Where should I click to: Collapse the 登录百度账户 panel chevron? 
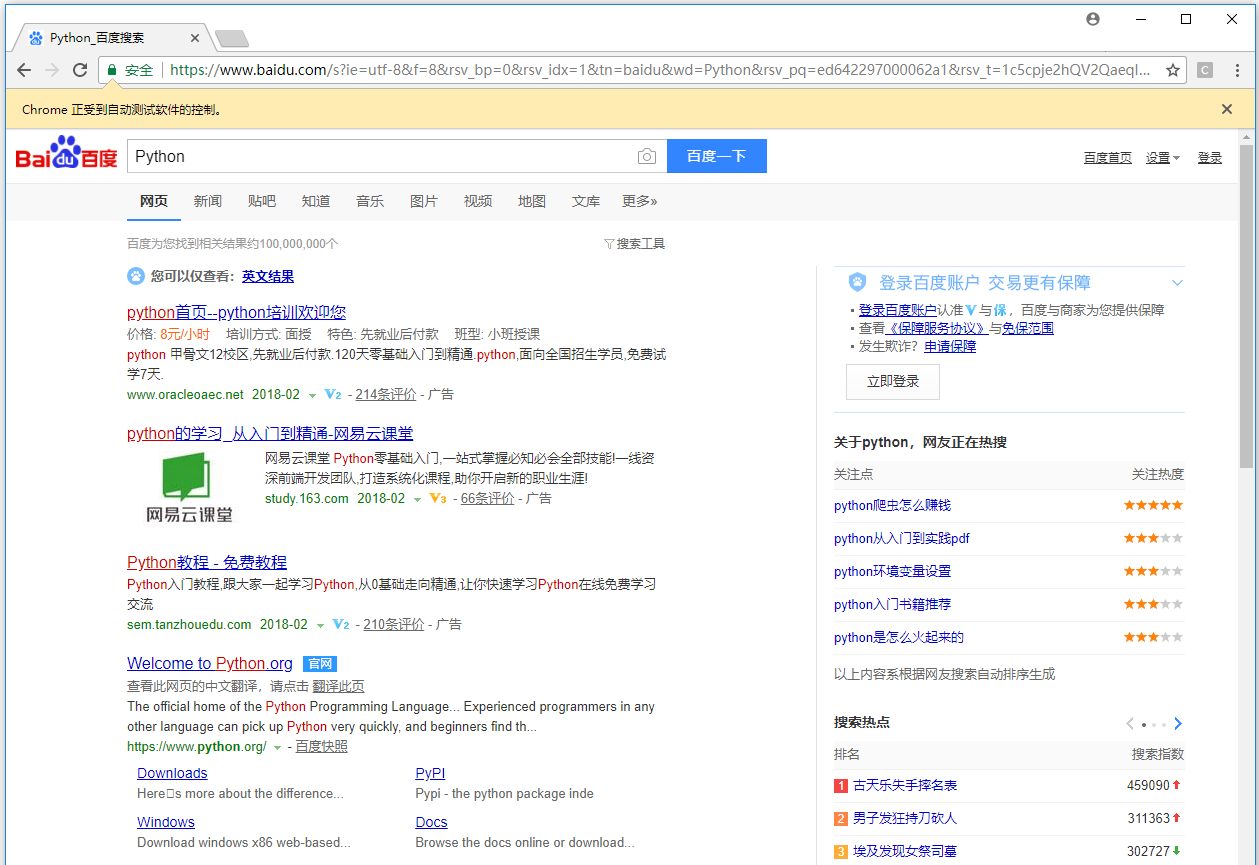click(1177, 283)
